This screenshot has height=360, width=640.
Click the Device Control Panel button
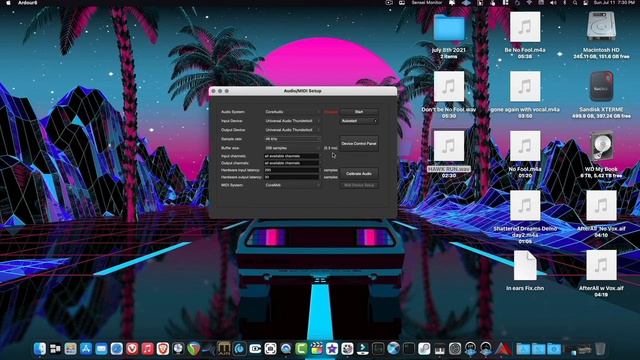(359, 144)
